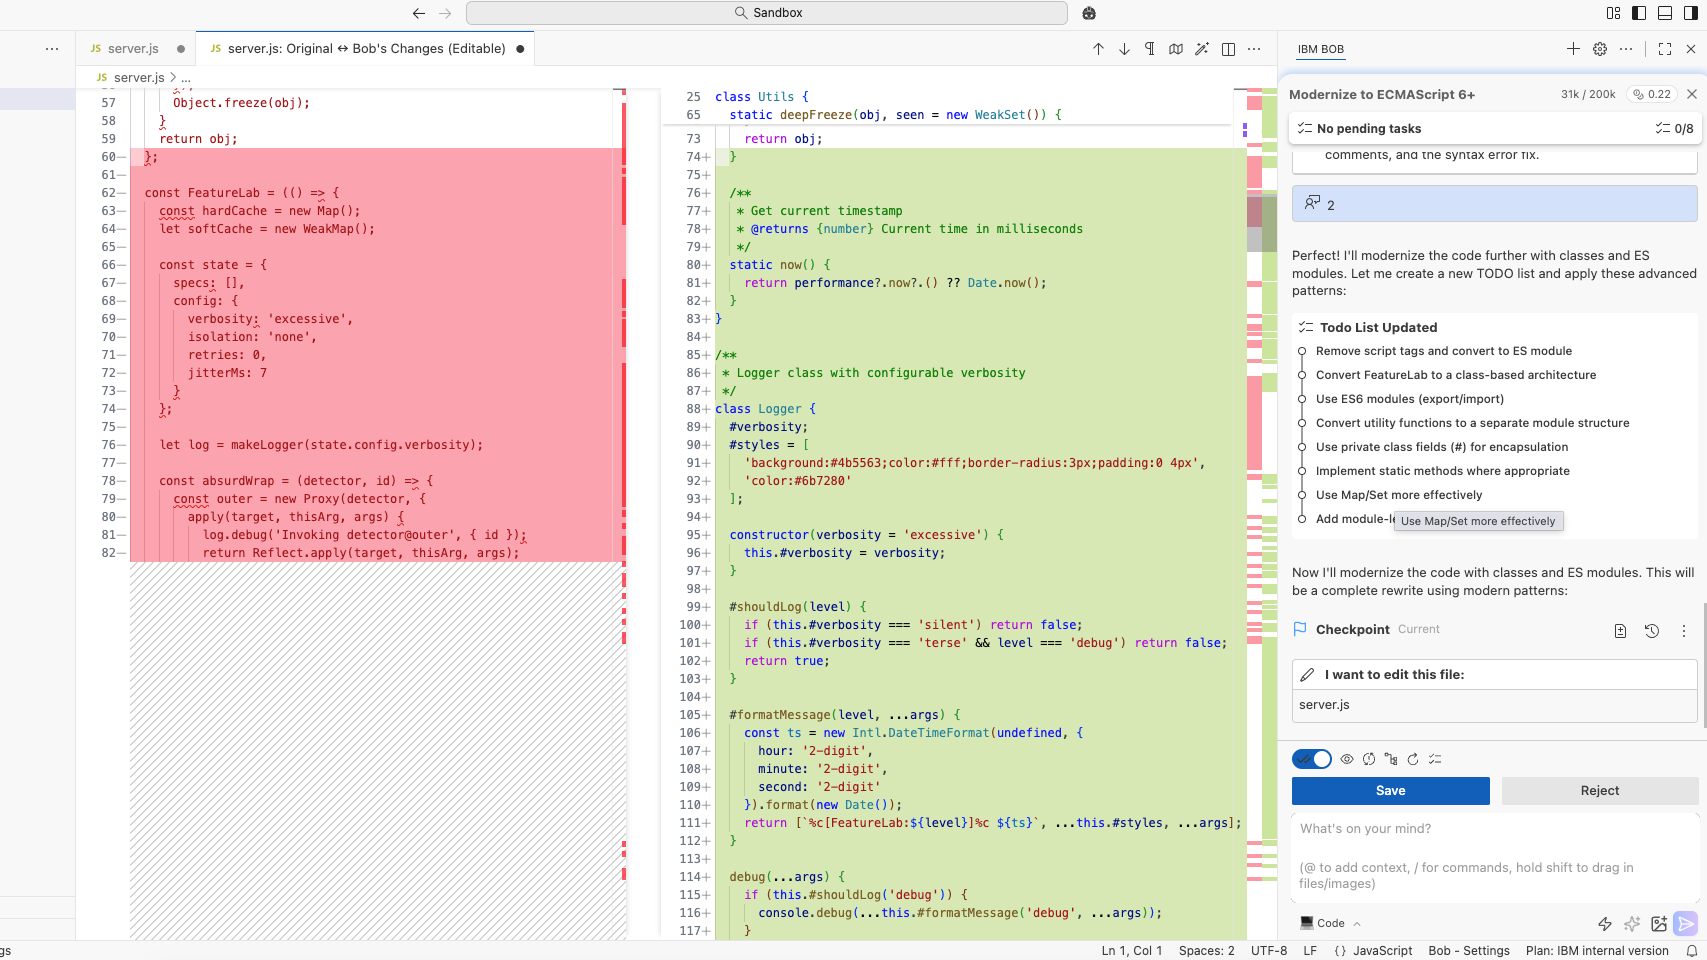Expand the No pending tasks bar
This screenshot has height=960, width=1707.
pos(1495,128)
